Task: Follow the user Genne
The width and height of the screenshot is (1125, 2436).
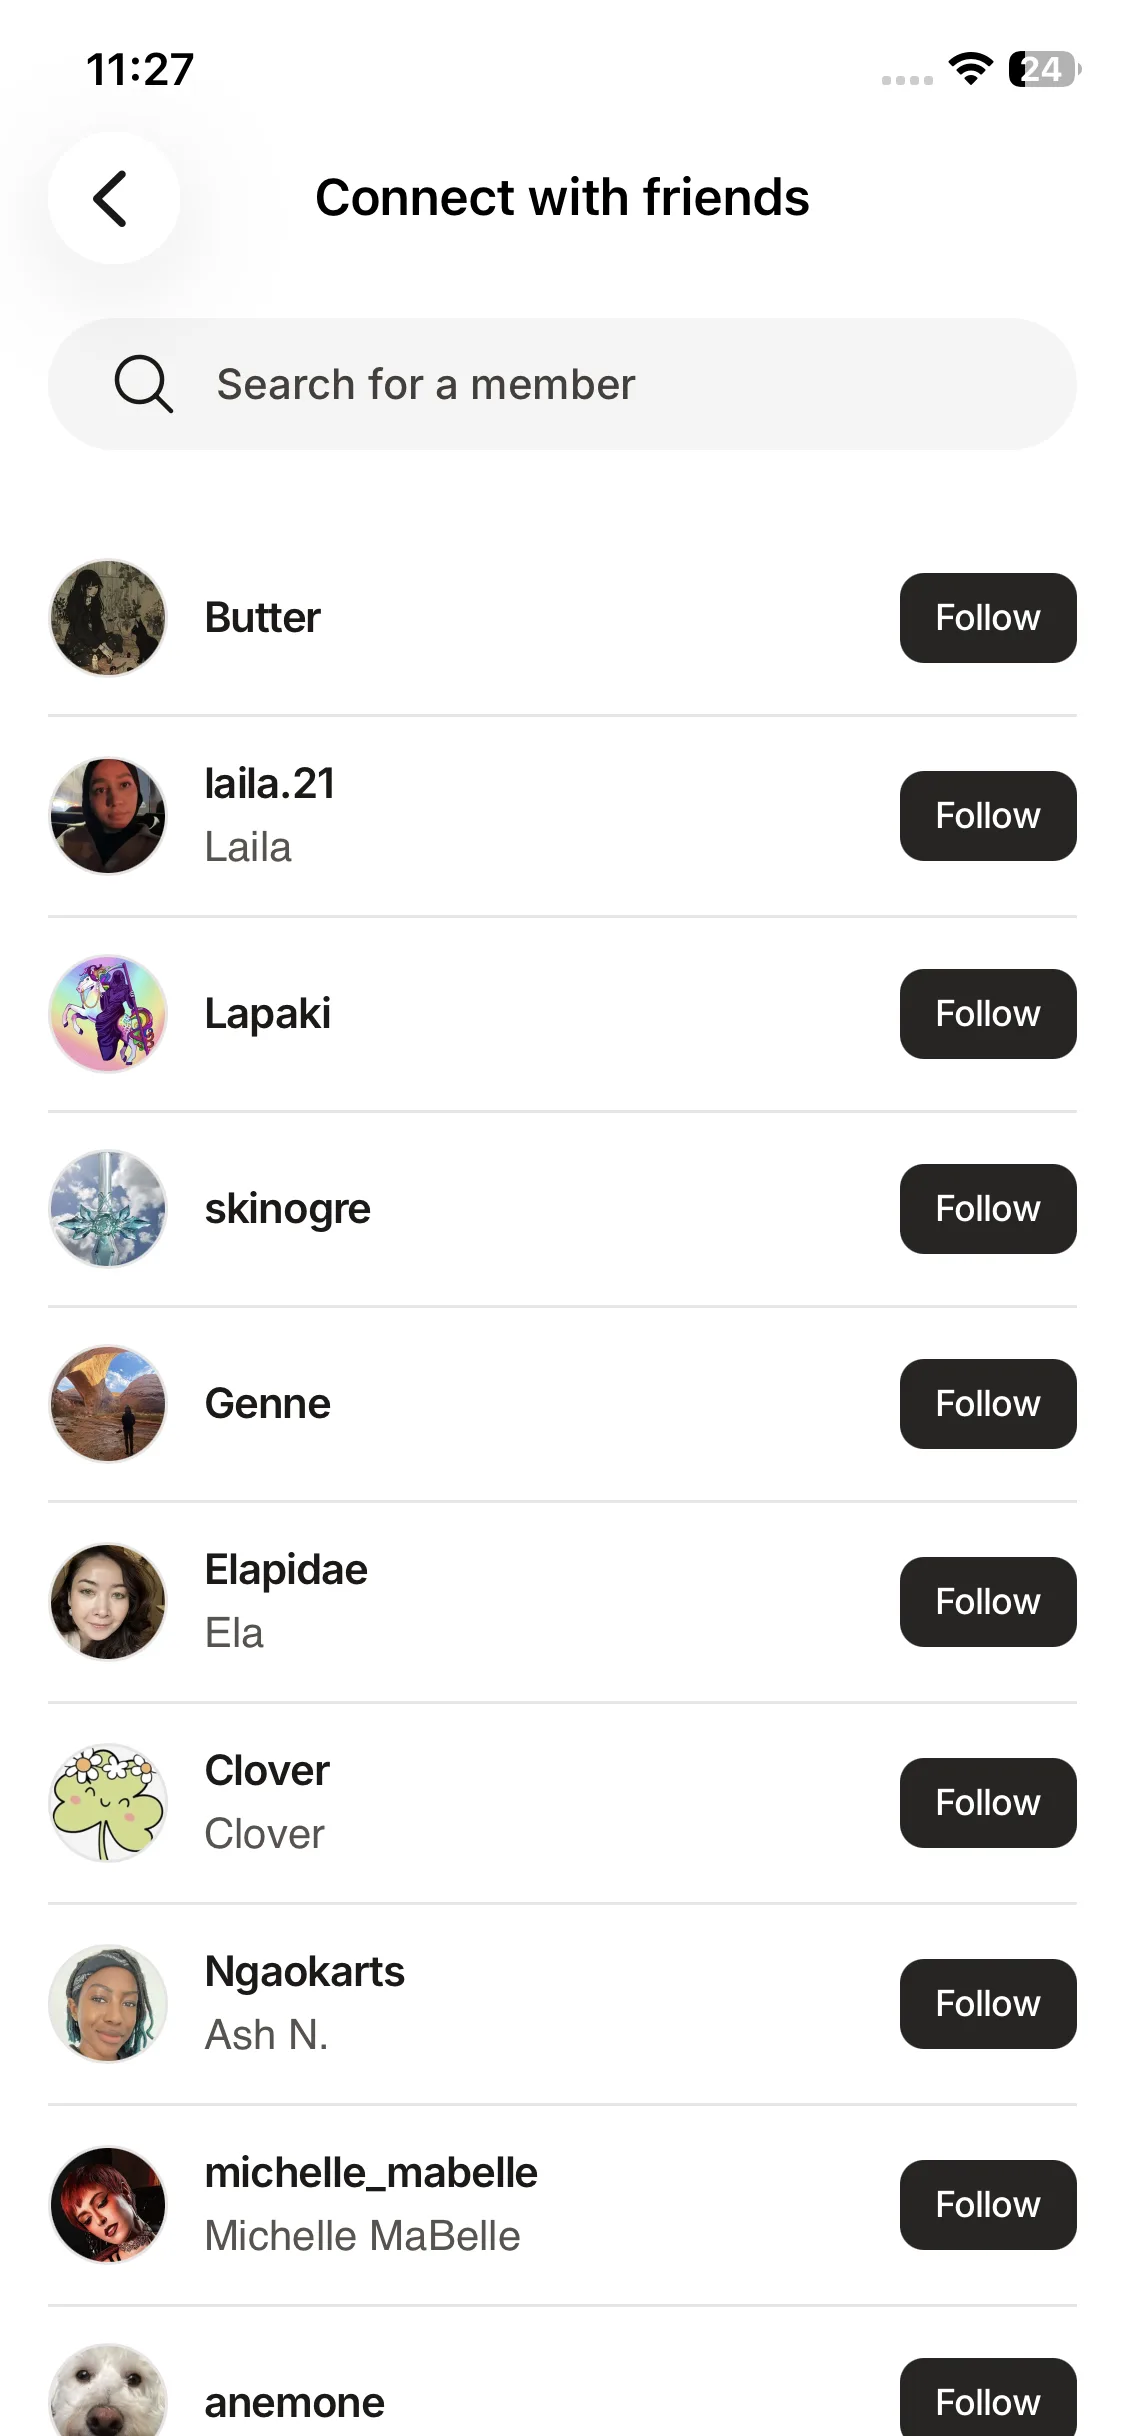Action: tap(987, 1404)
